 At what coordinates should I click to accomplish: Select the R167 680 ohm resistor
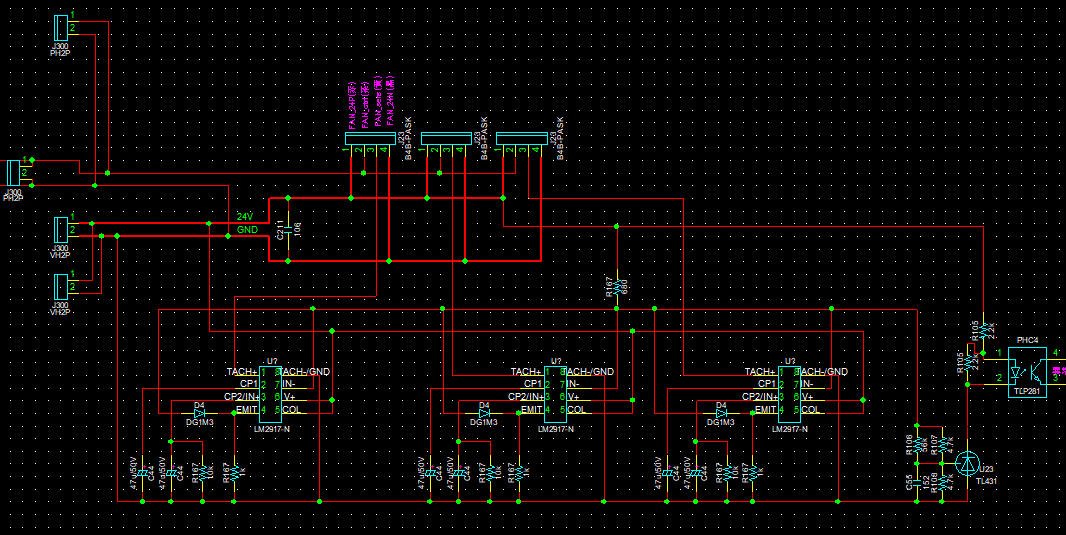tap(617, 288)
